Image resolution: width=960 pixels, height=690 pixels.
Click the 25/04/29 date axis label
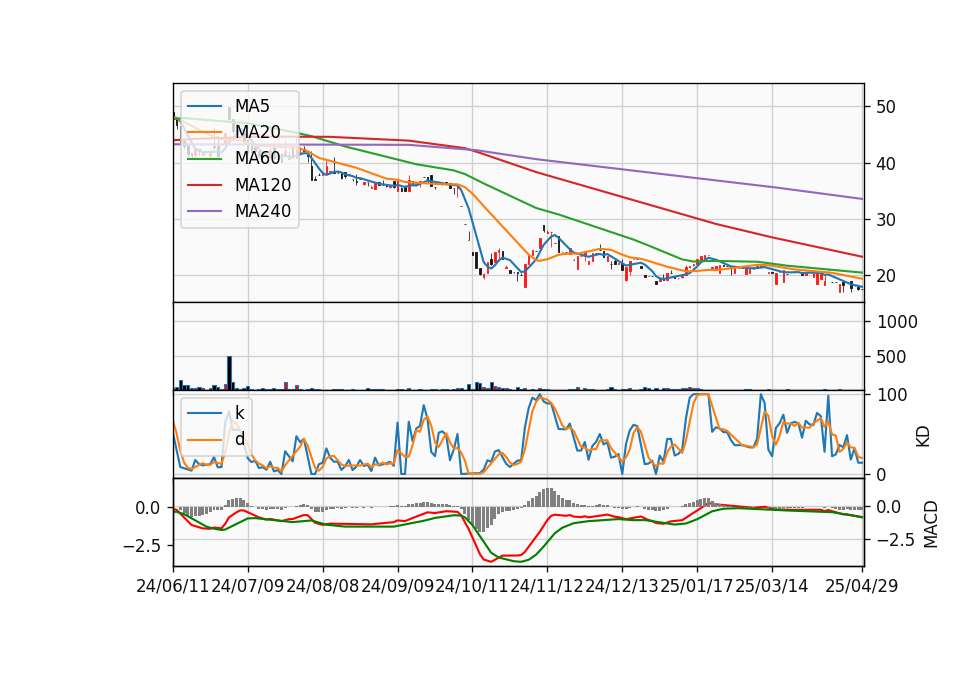(x=861, y=586)
